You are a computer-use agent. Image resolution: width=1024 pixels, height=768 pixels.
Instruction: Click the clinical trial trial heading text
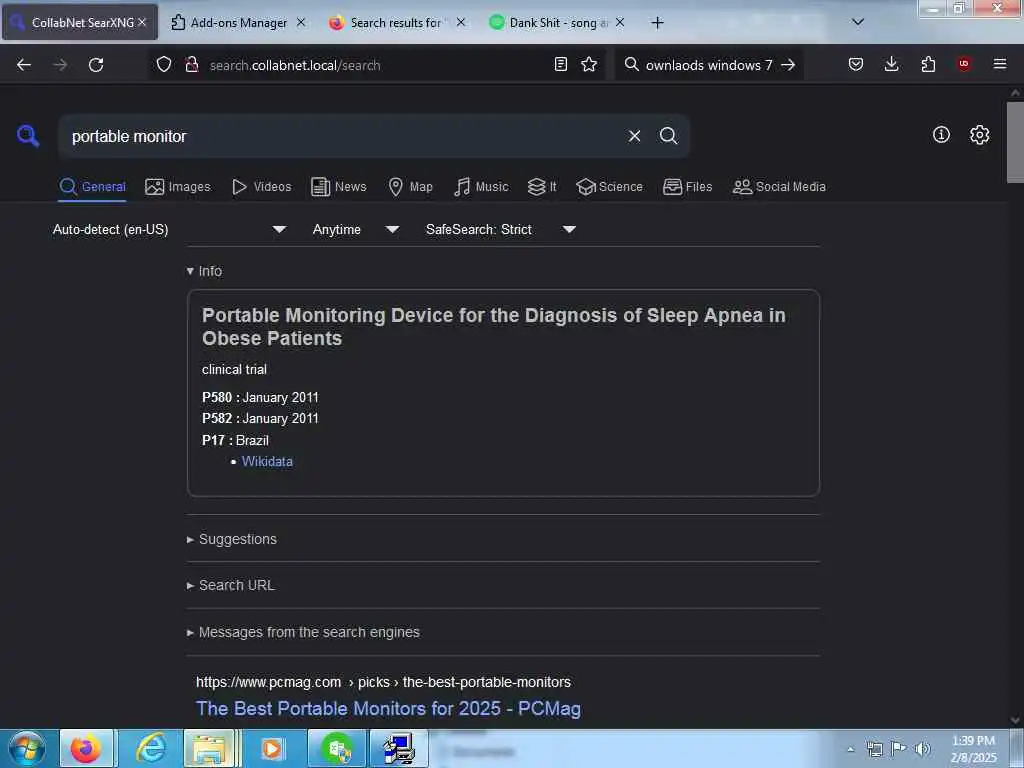(234, 370)
